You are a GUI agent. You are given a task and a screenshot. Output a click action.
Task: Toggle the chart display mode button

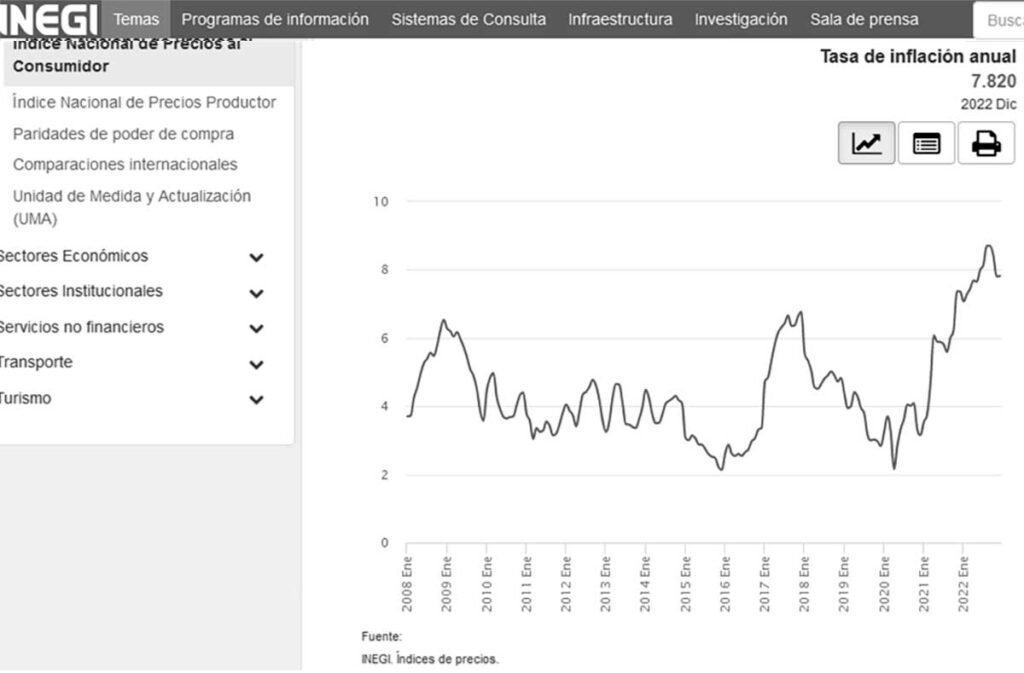pyautogui.click(x=865, y=142)
